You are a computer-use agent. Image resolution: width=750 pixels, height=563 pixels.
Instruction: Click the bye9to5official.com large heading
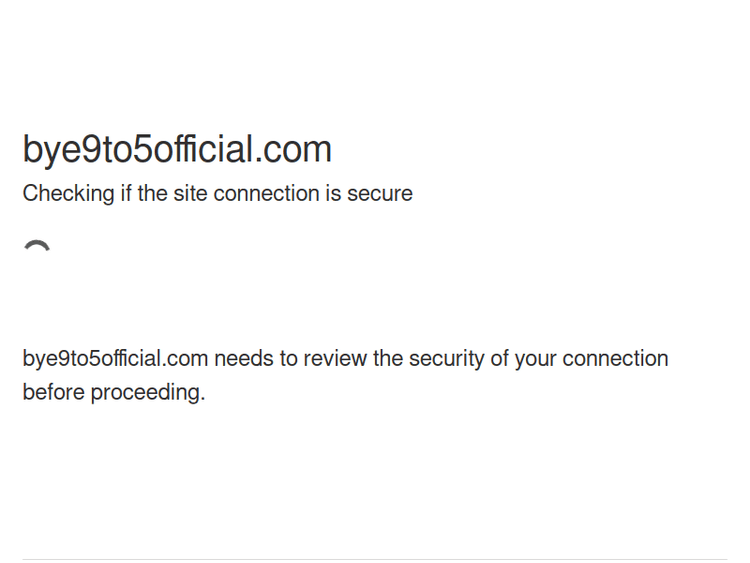tap(177, 149)
